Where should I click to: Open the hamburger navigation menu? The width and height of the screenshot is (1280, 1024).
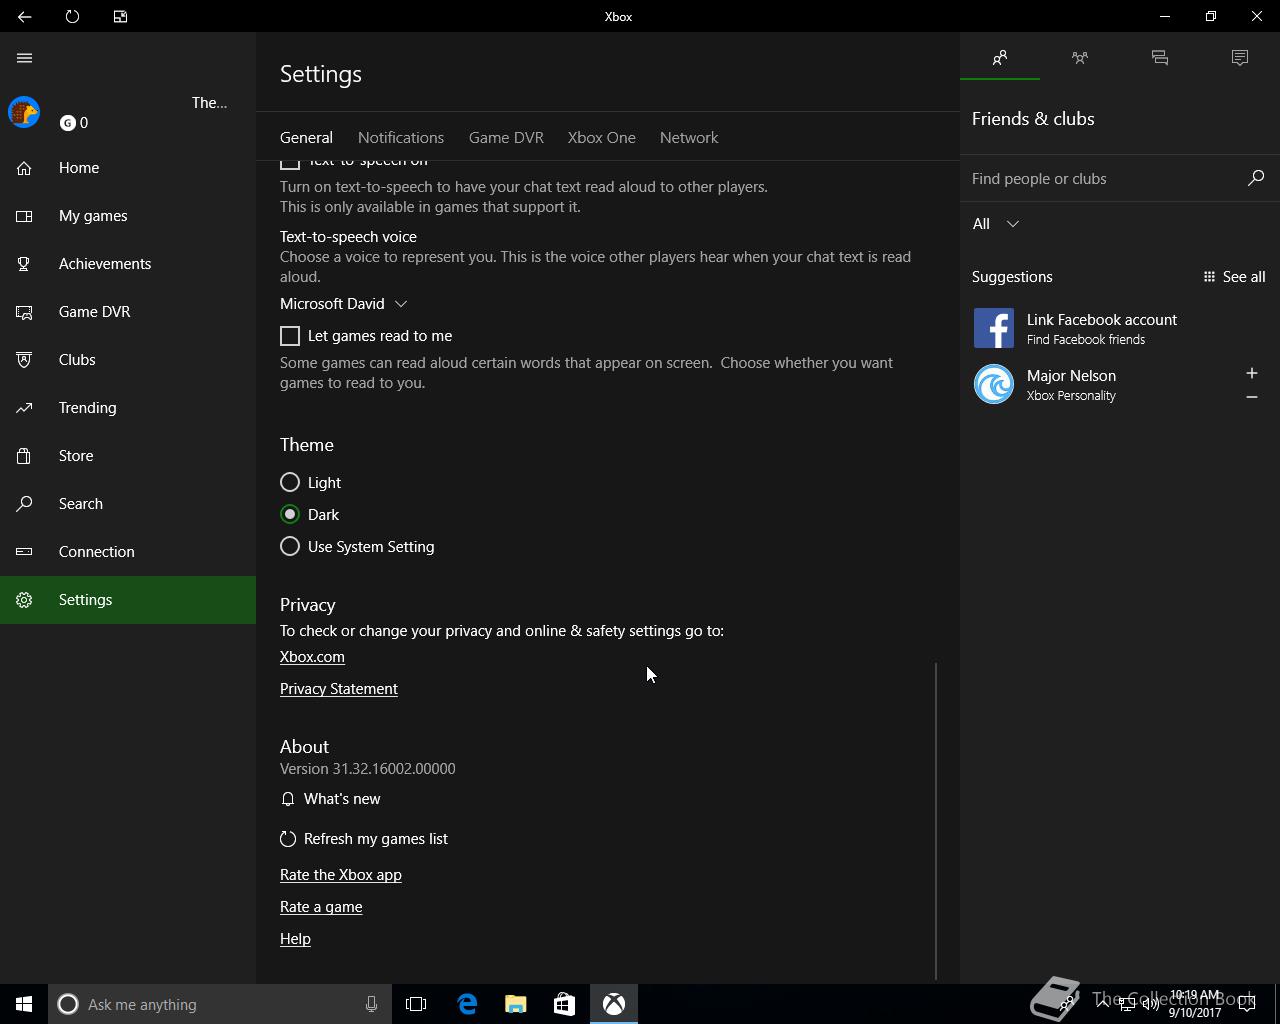[x=25, y=58]
